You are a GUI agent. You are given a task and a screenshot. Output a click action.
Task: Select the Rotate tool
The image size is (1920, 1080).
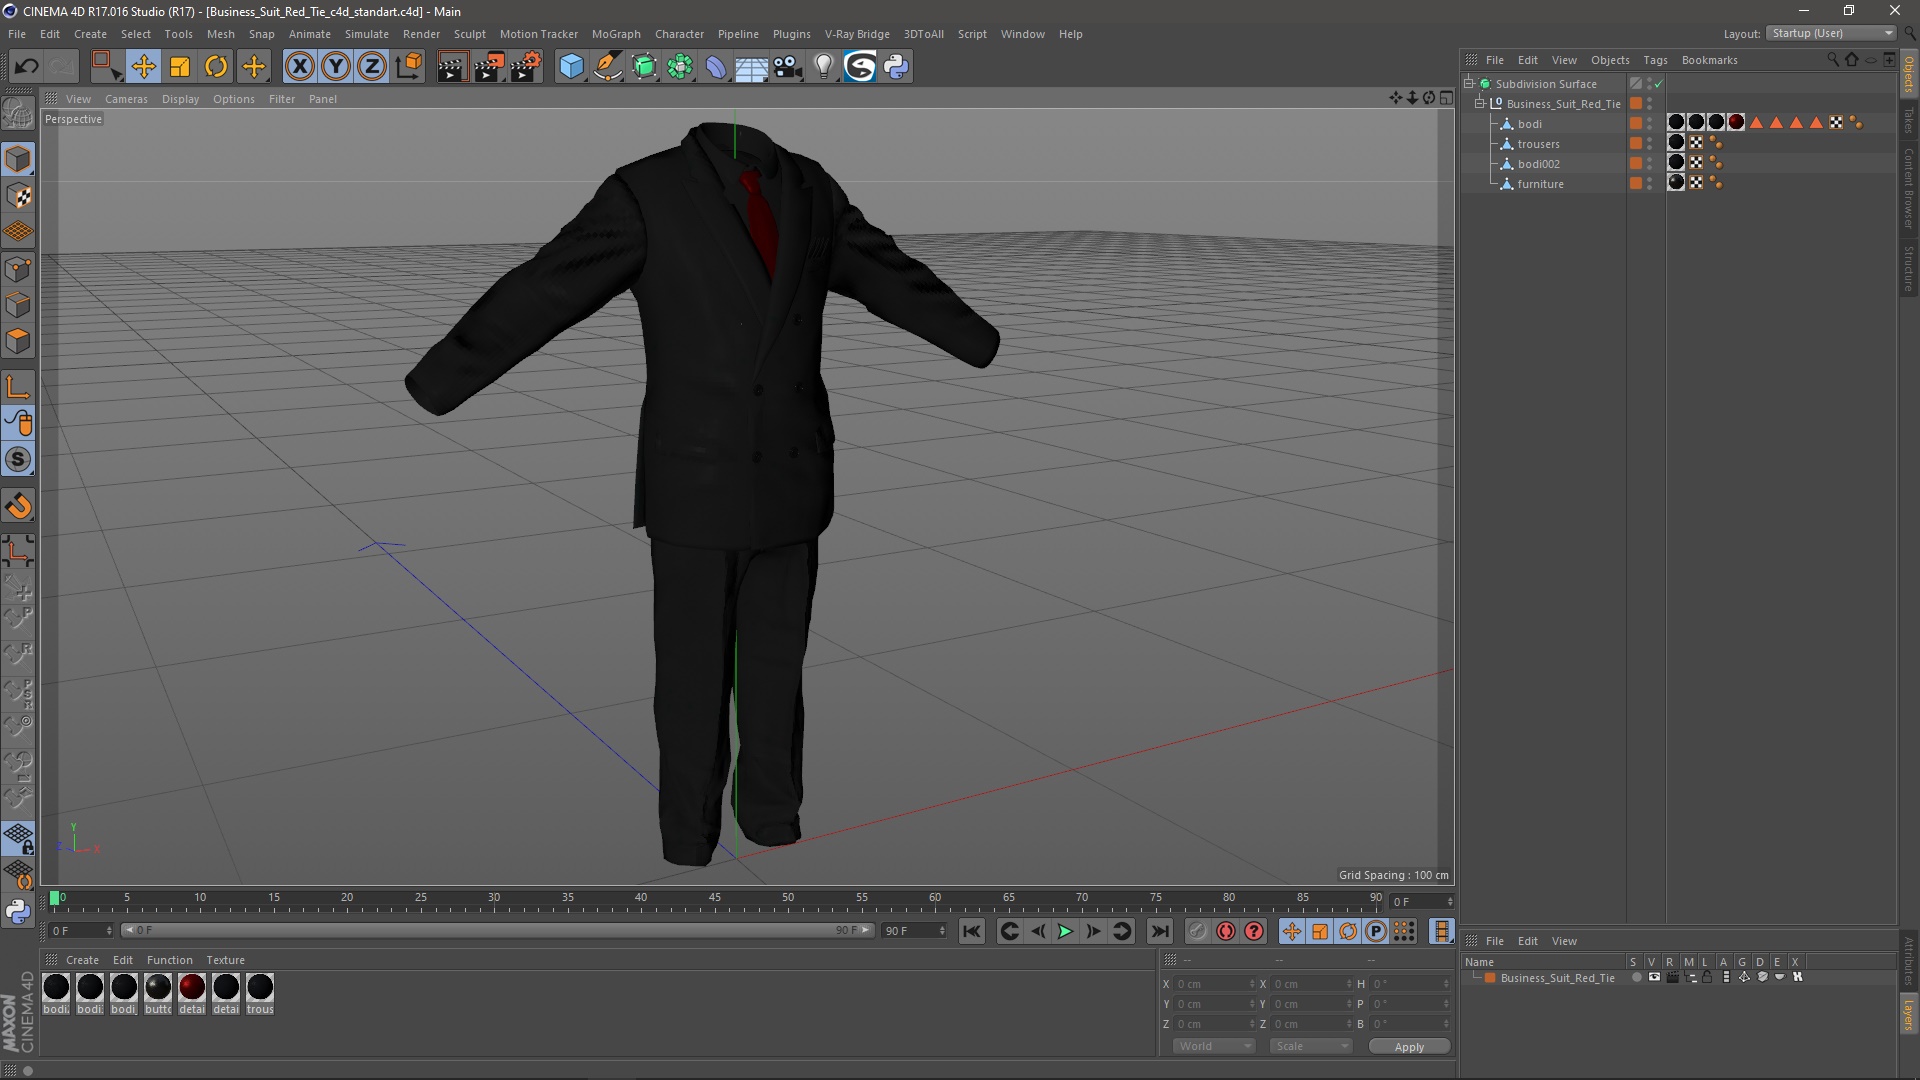(216, 67)
